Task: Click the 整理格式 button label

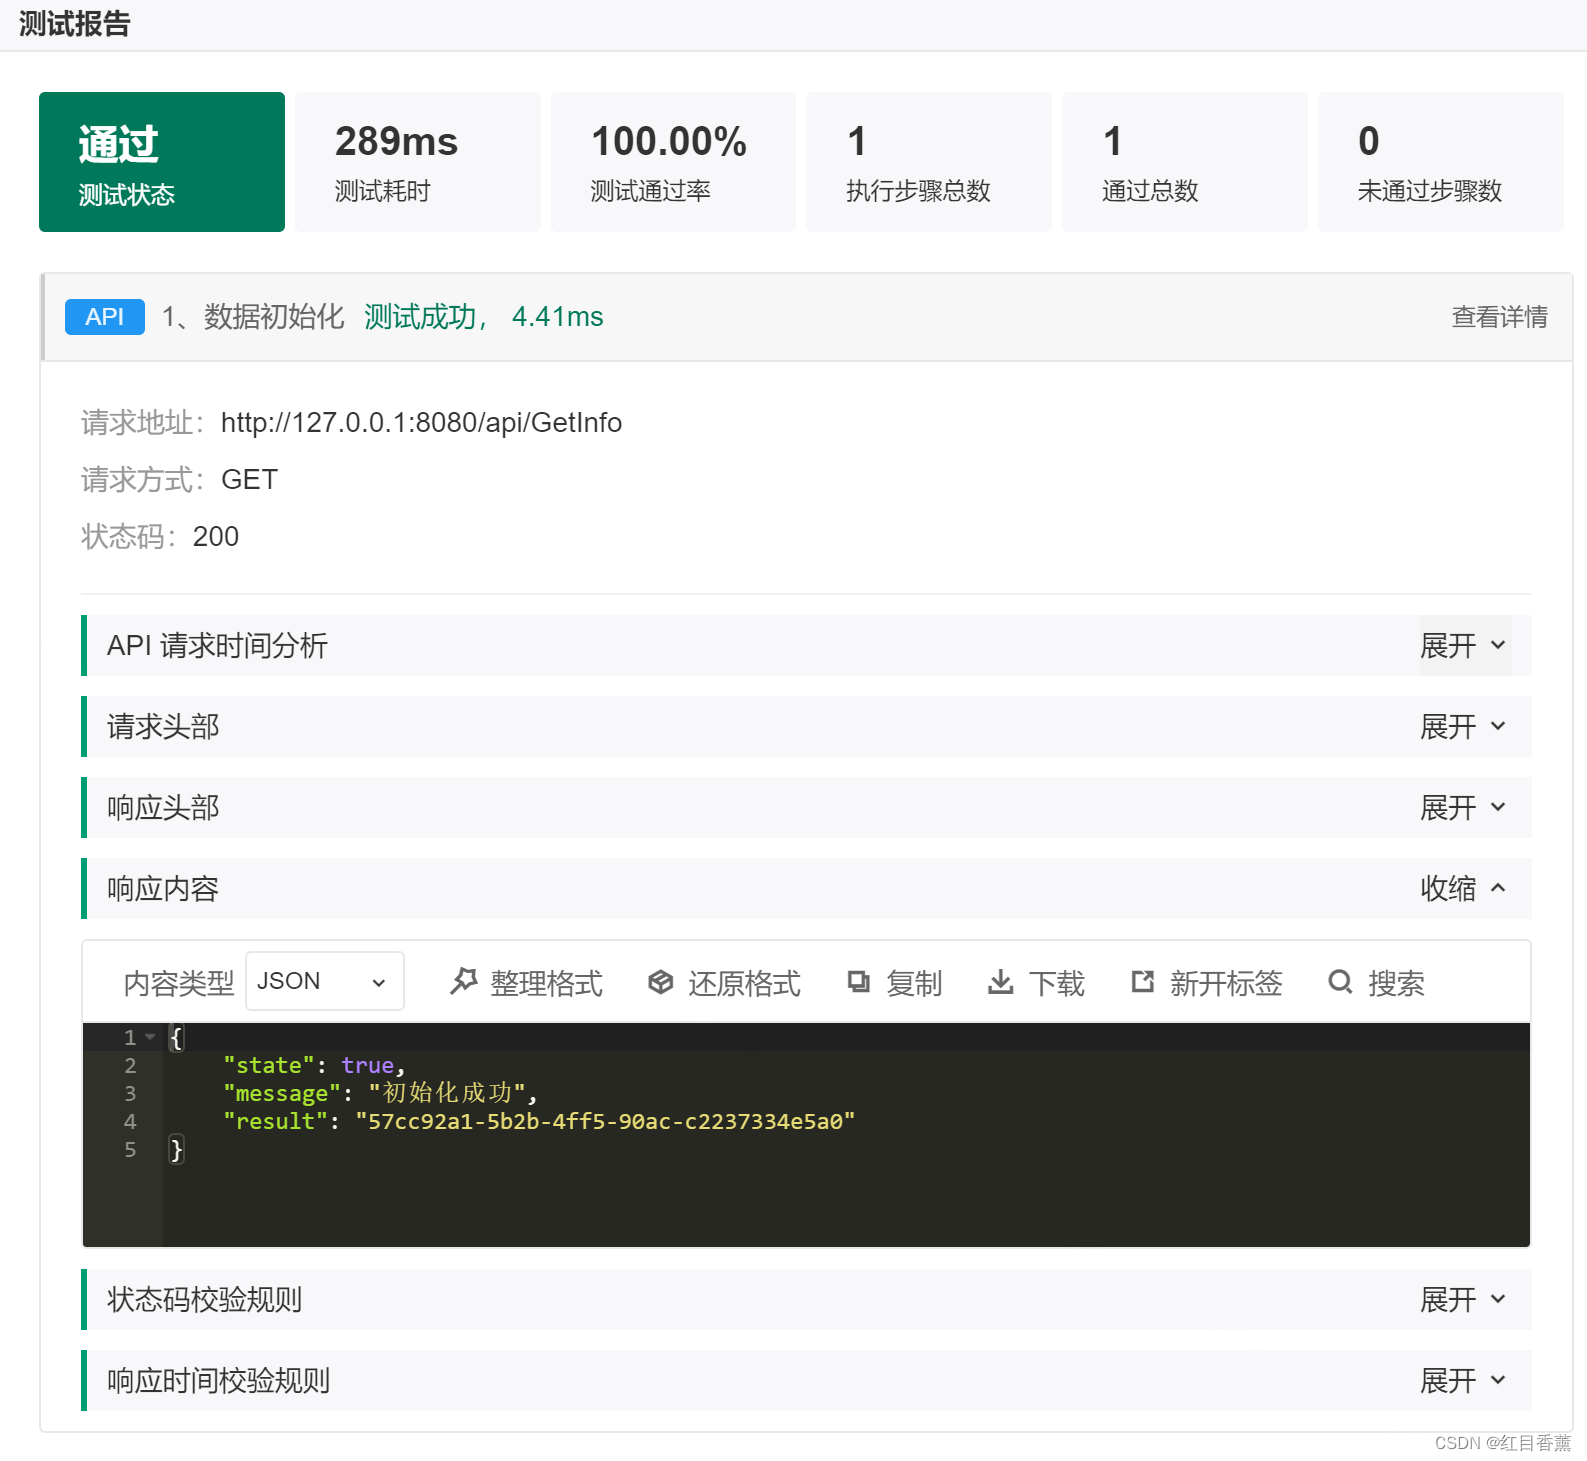Action: click(546, 983)
